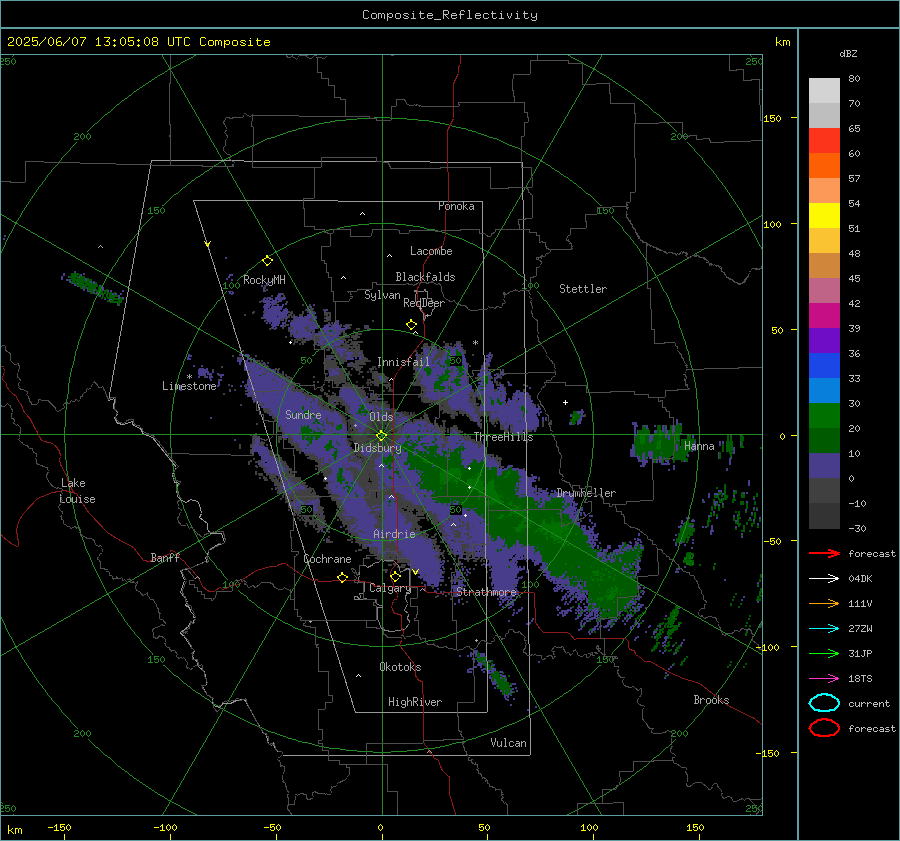Viewport: 900px width, 841px height.
Task: Click the yellow diamond marker below RedDeer
Action: coord(411,325)
